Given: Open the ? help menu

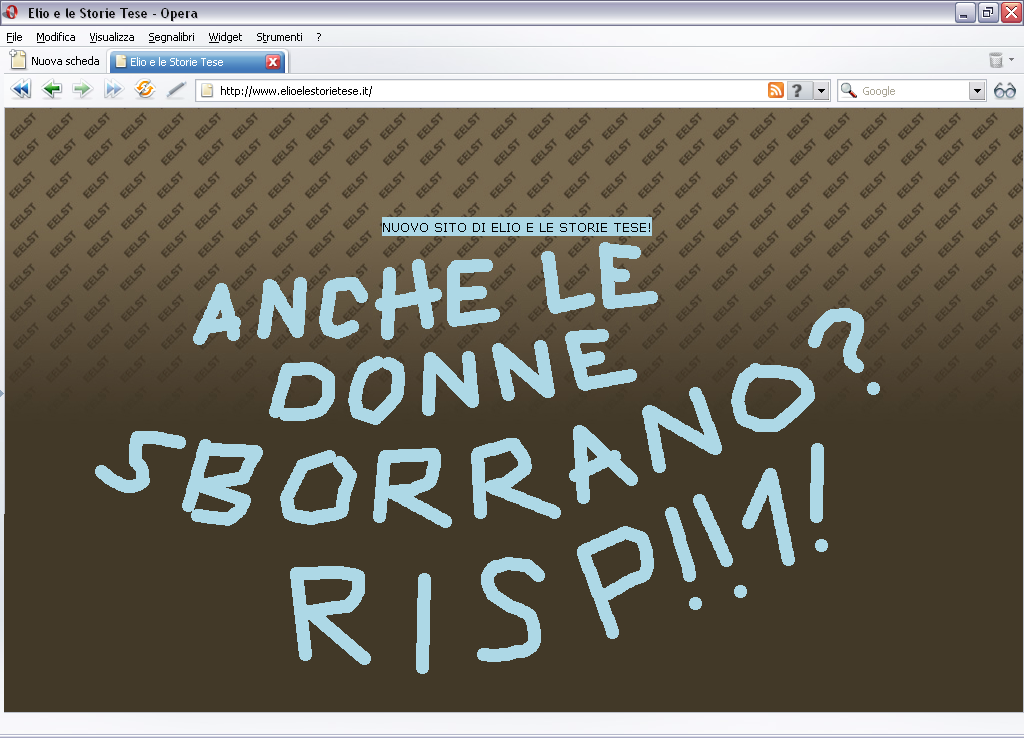Looking at the screenshot, I should 319,37.
